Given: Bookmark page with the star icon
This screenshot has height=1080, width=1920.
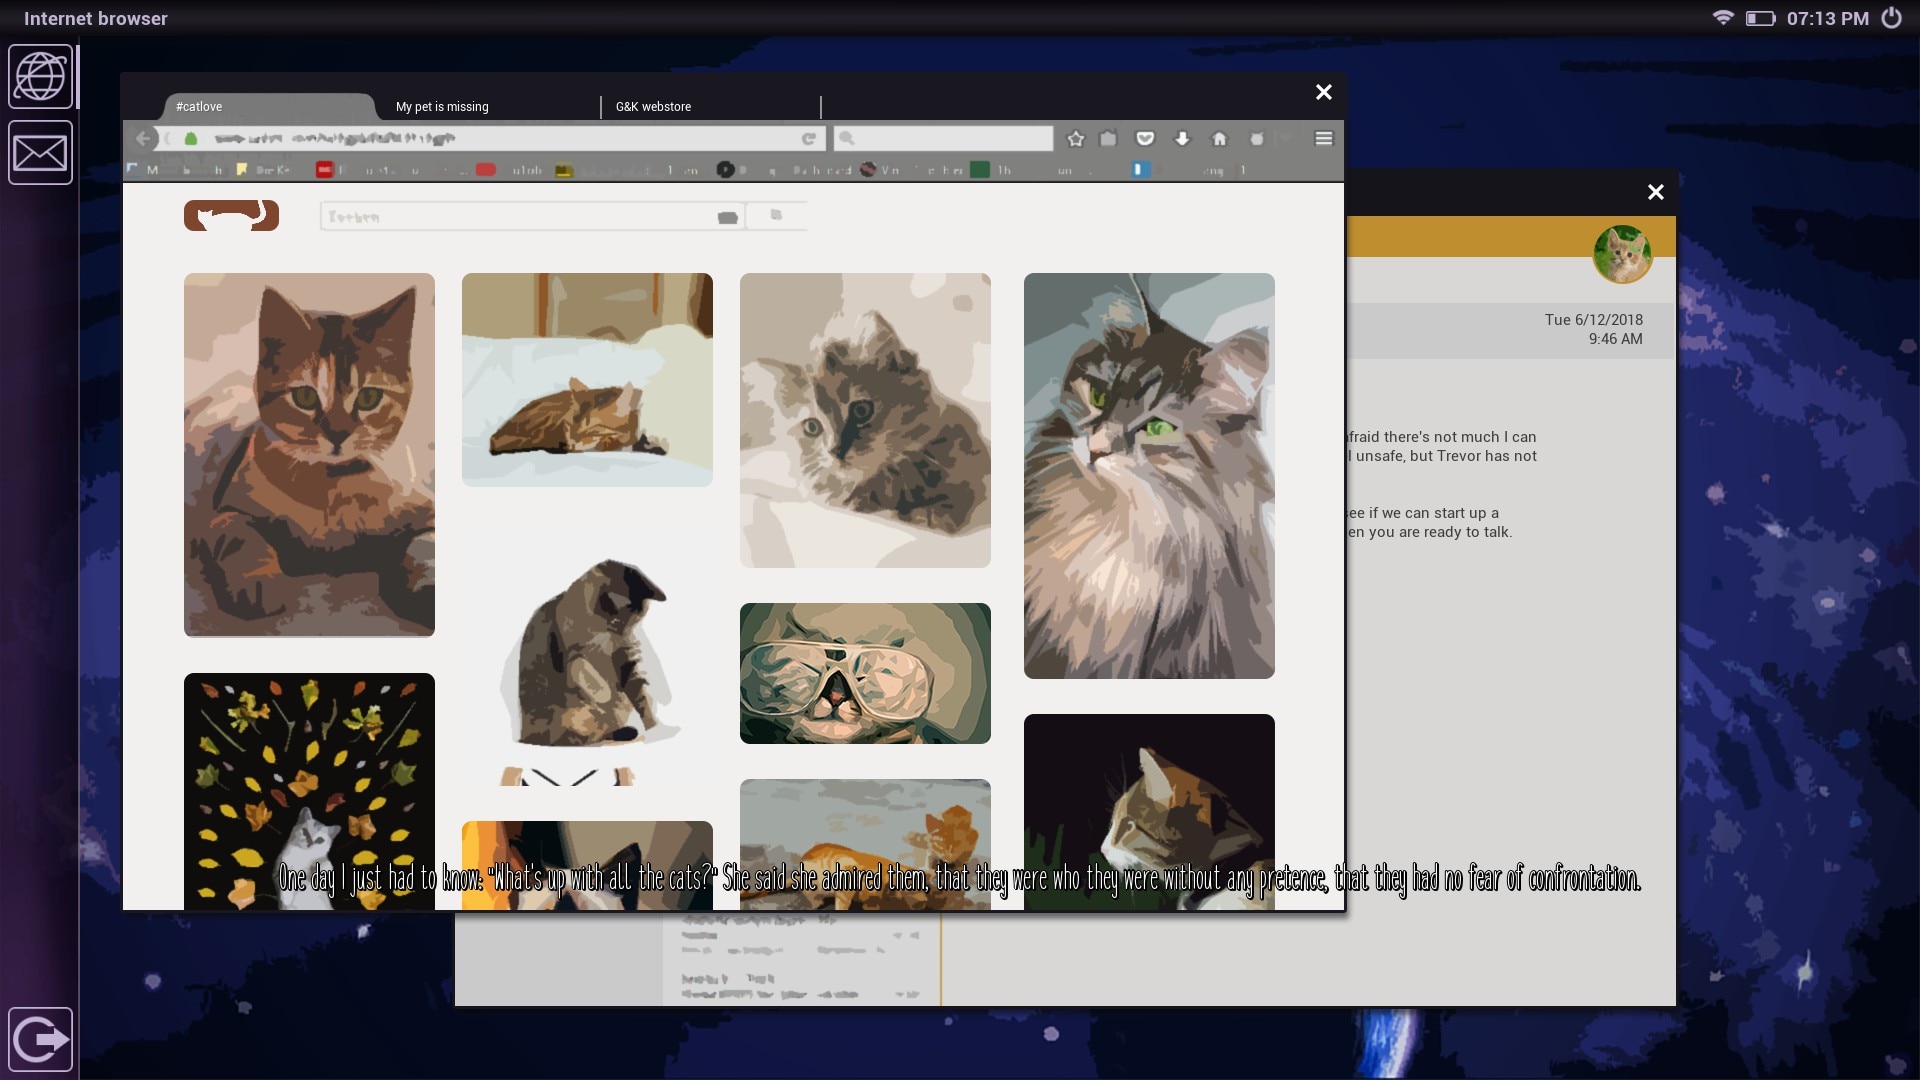Looking at the screenshot, I should (1076, 139).
